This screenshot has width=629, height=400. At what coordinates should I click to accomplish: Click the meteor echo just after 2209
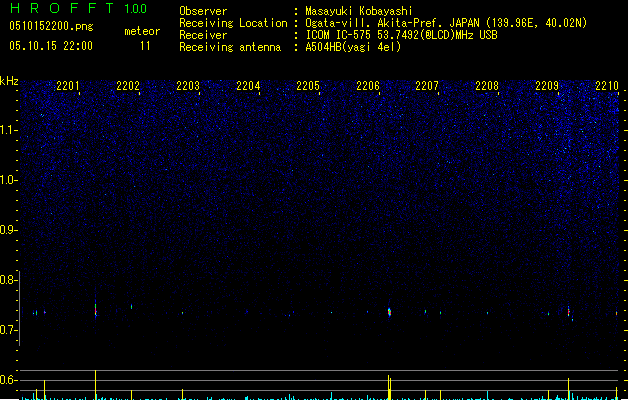click(x=568, y=311)
